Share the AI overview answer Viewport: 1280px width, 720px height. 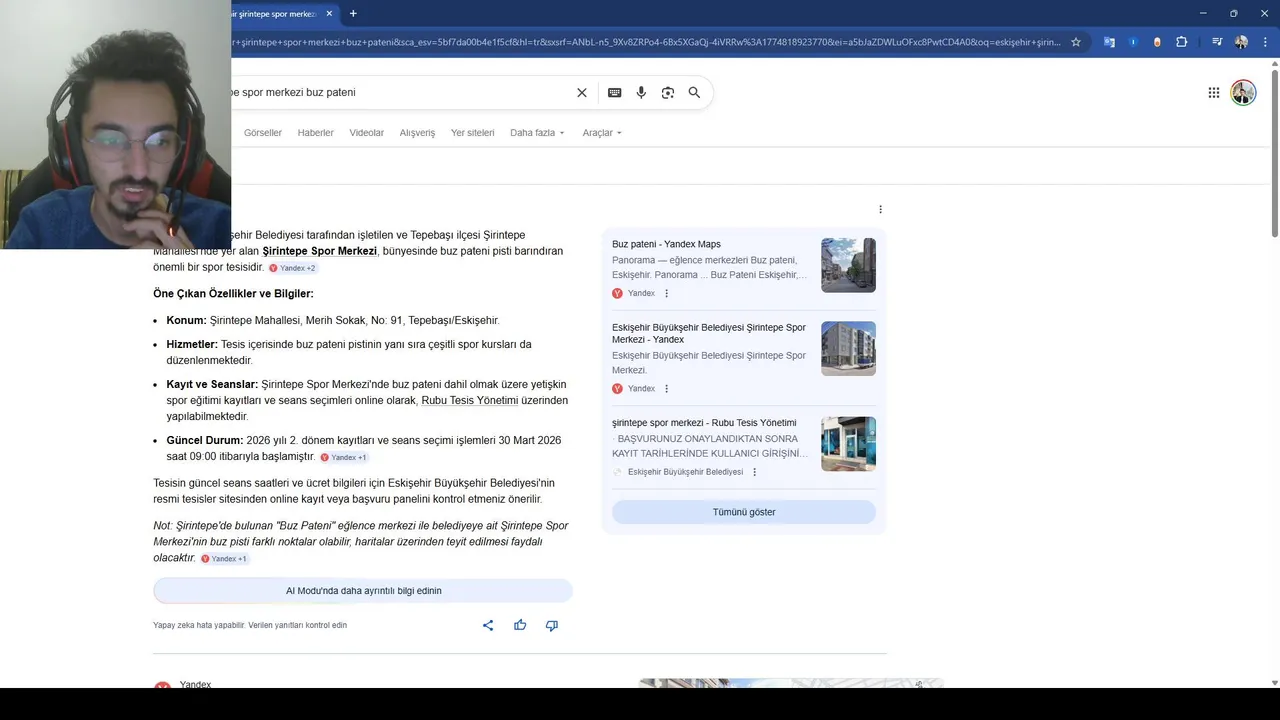click(488, 625)
